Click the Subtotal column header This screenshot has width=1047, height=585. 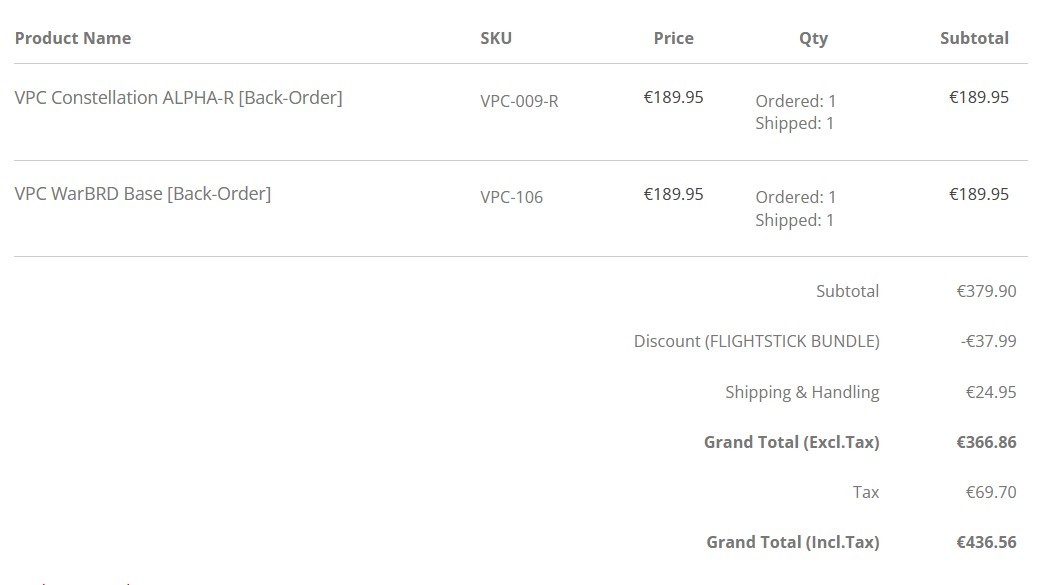click(x=974, y=38)
